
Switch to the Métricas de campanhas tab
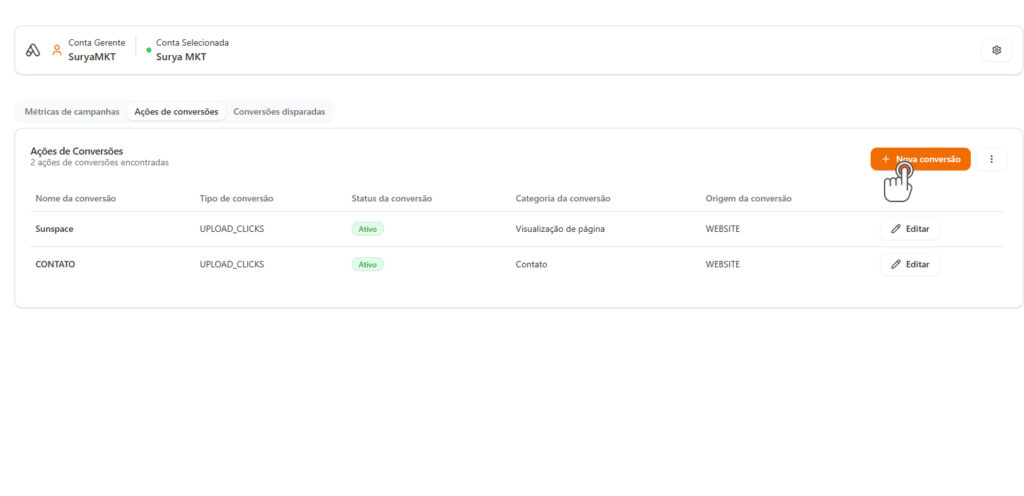72,112
